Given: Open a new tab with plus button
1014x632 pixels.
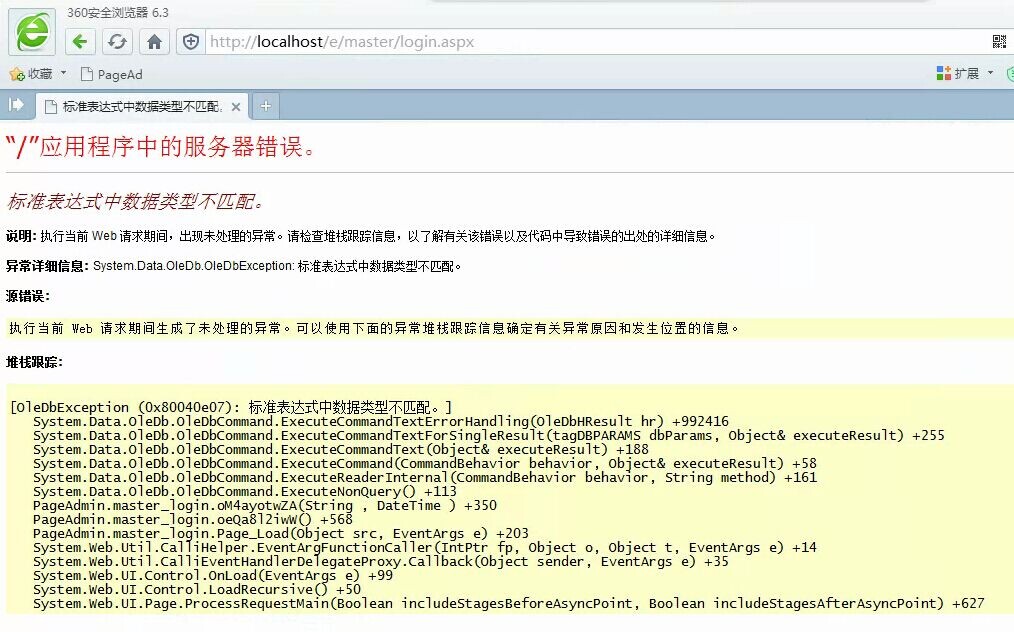Looking at the screenshot, I should [265, 106].
